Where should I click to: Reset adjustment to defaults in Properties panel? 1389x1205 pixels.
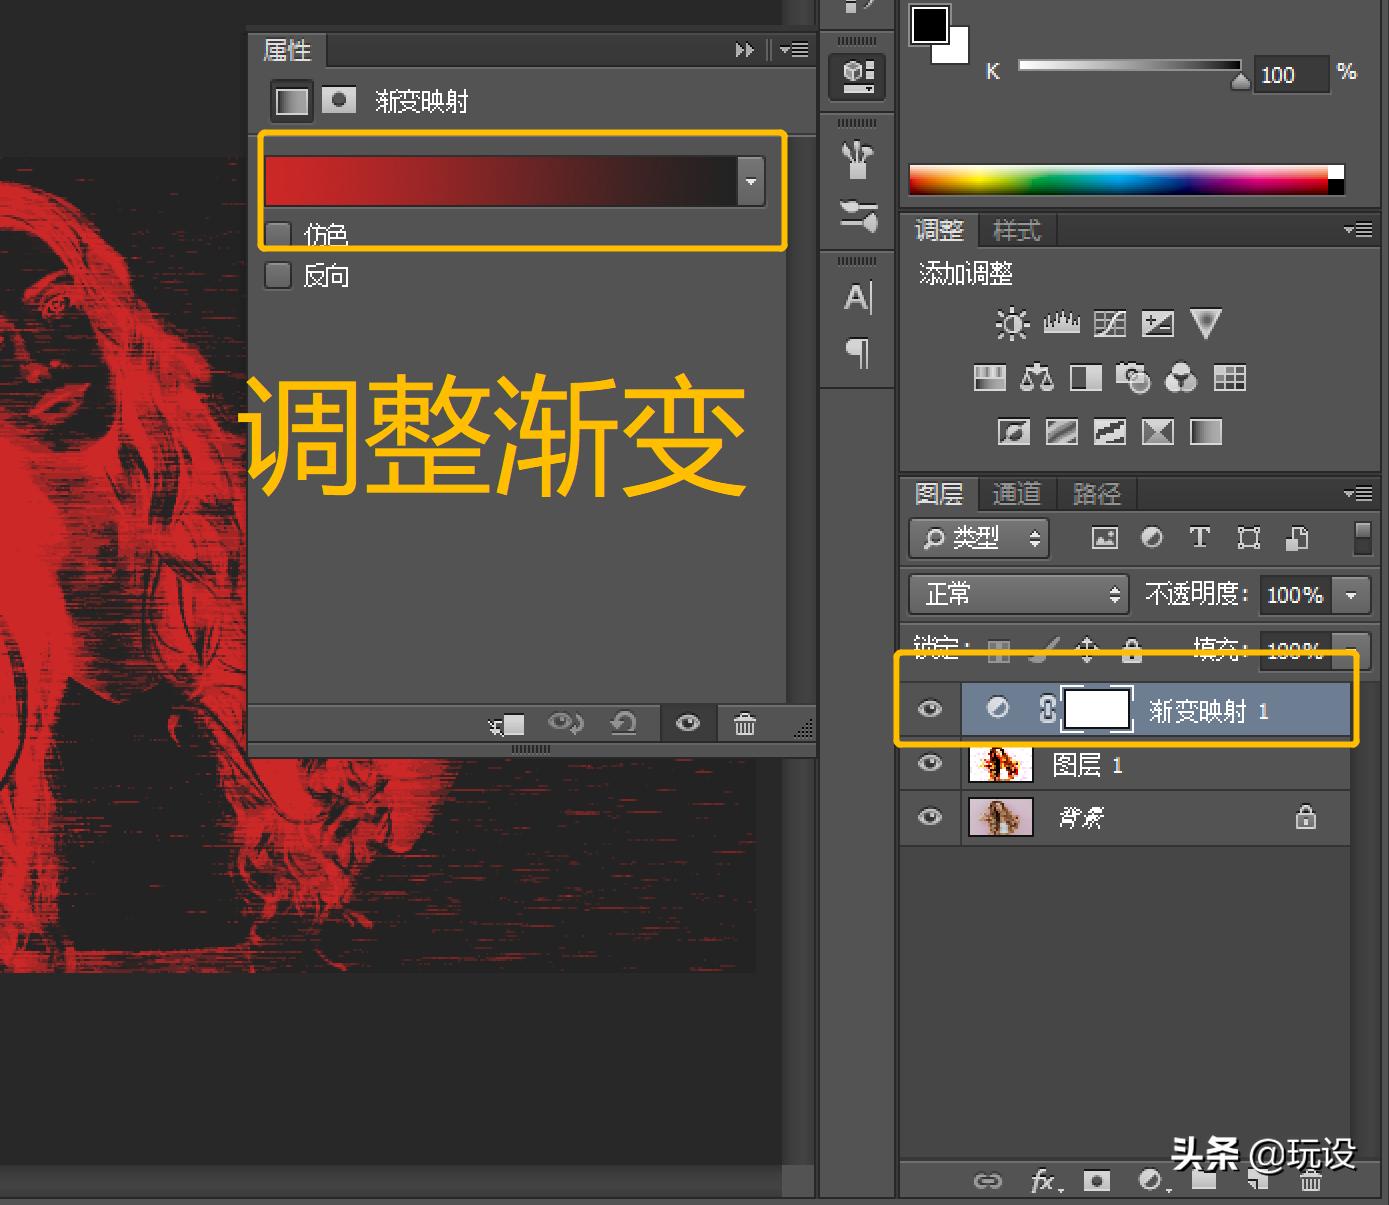click(624, 724)
